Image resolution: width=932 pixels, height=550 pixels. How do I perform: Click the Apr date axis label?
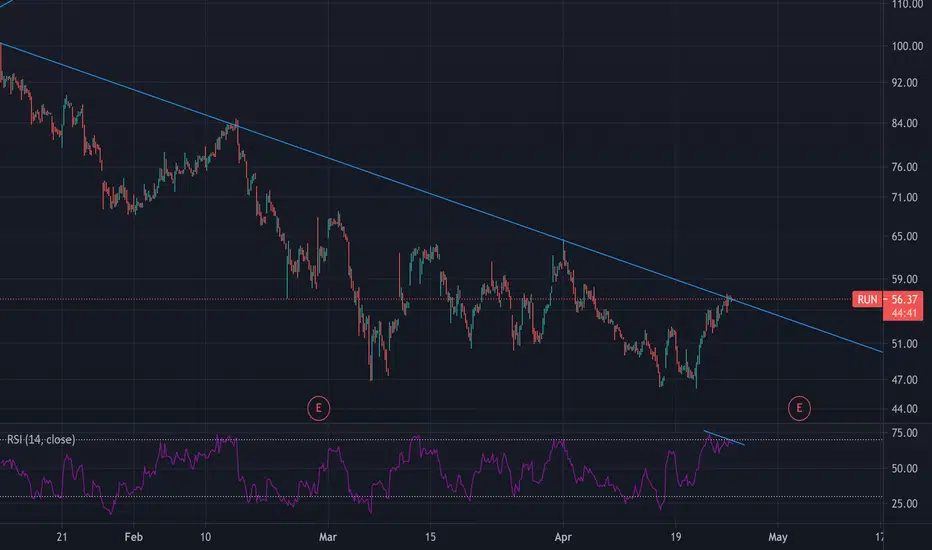tap(563, 537)
